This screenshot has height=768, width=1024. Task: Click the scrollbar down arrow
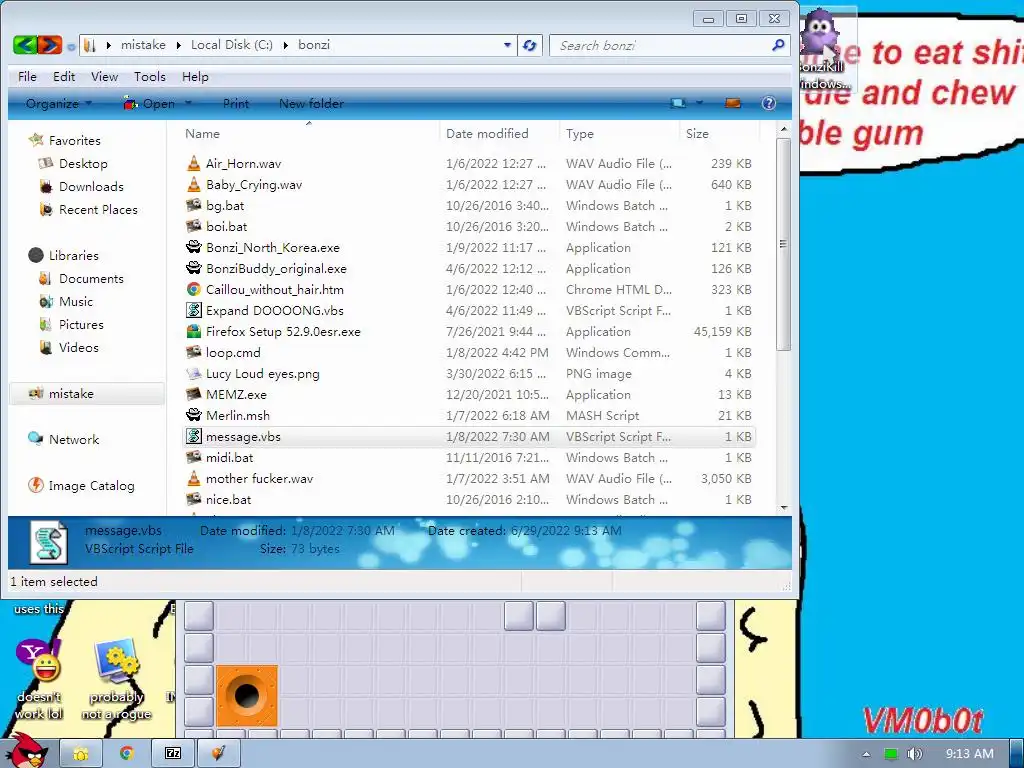point(784,507)
